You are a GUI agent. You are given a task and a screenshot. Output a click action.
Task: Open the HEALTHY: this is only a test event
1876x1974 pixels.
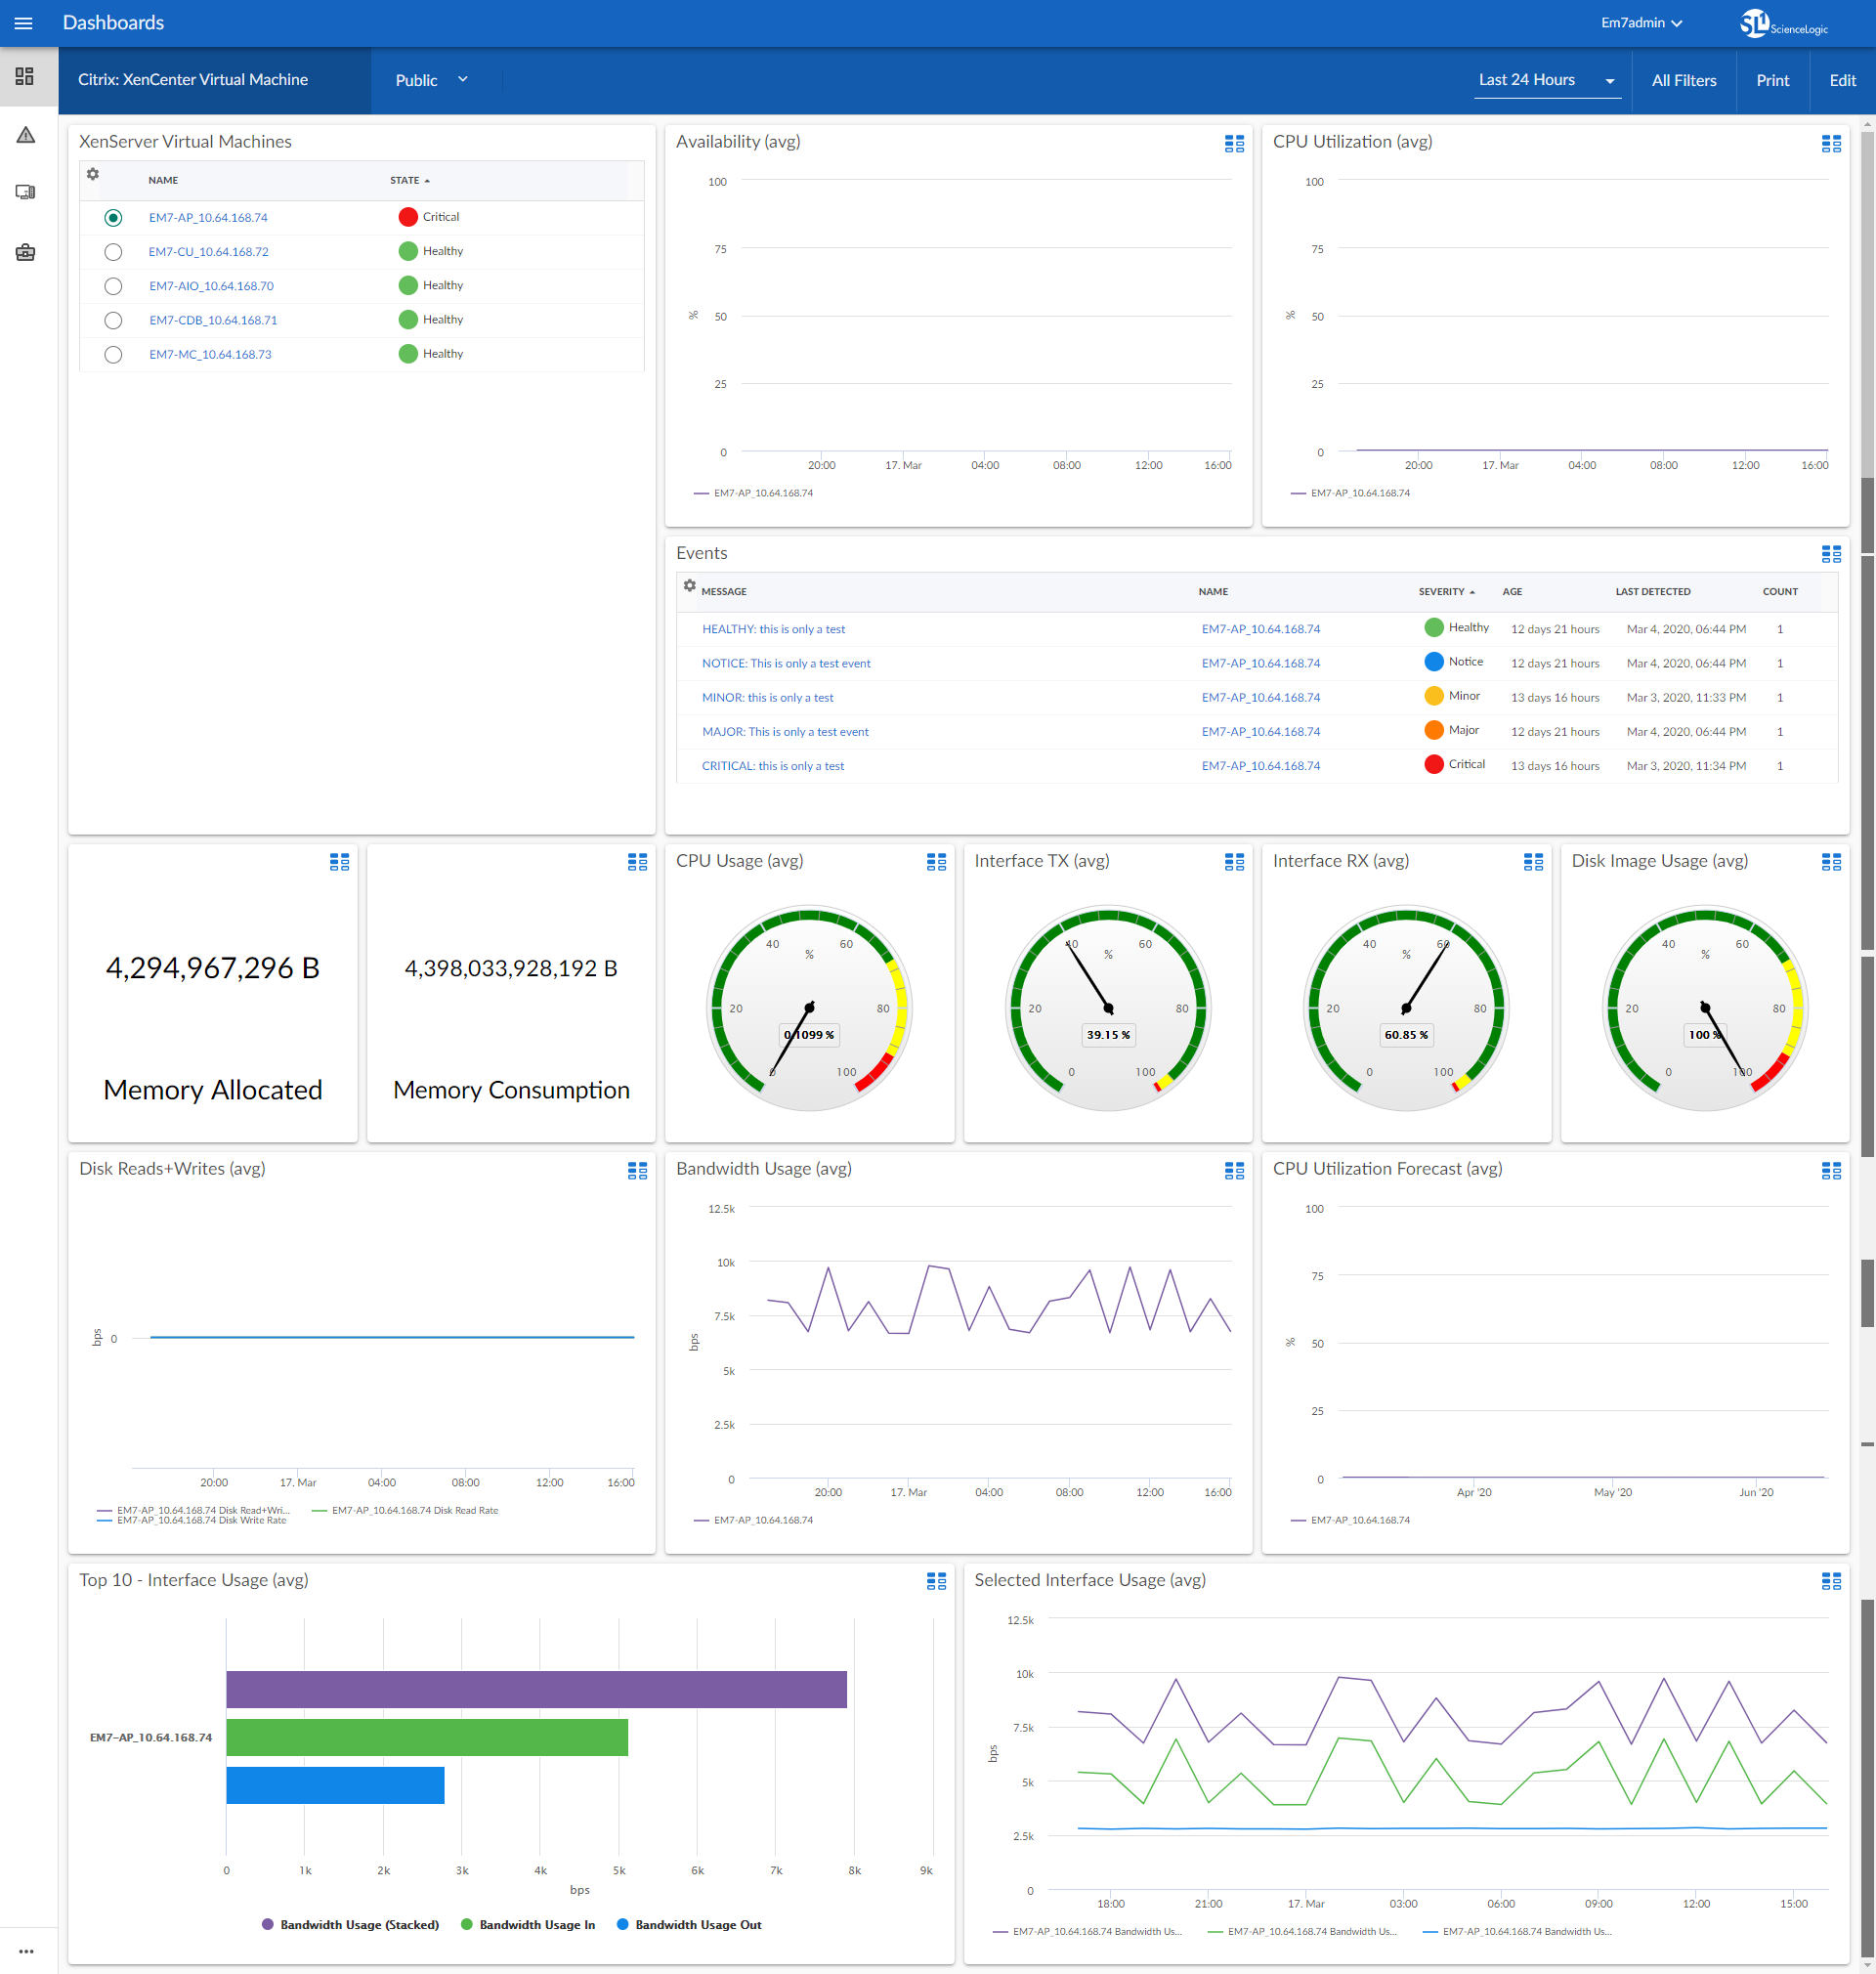pos(773,630)
